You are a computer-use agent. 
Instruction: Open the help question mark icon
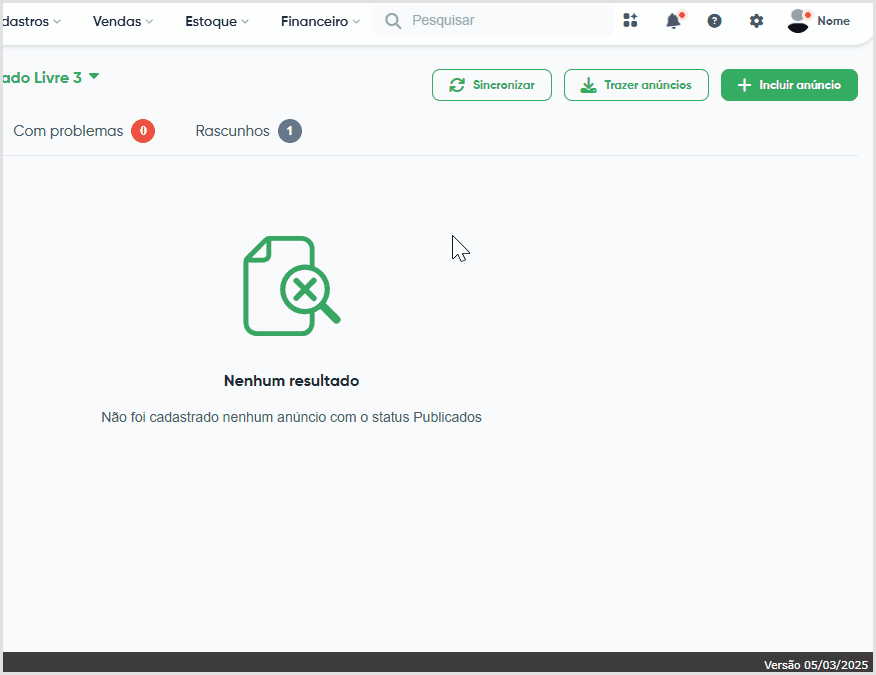click(x=714, y=21)
